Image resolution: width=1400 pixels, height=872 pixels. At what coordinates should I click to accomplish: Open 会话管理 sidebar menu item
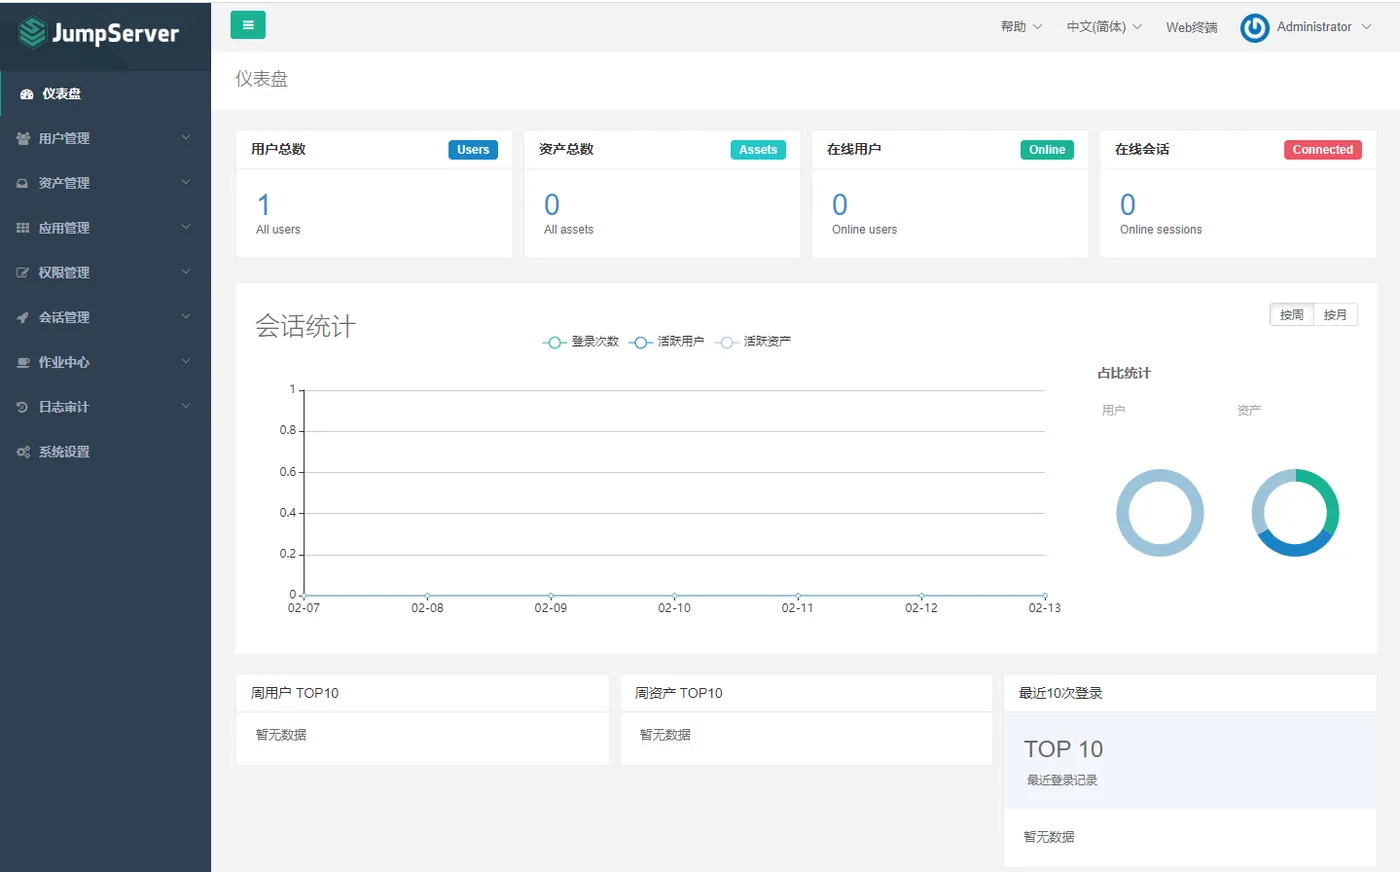click(x=106, y=317)
